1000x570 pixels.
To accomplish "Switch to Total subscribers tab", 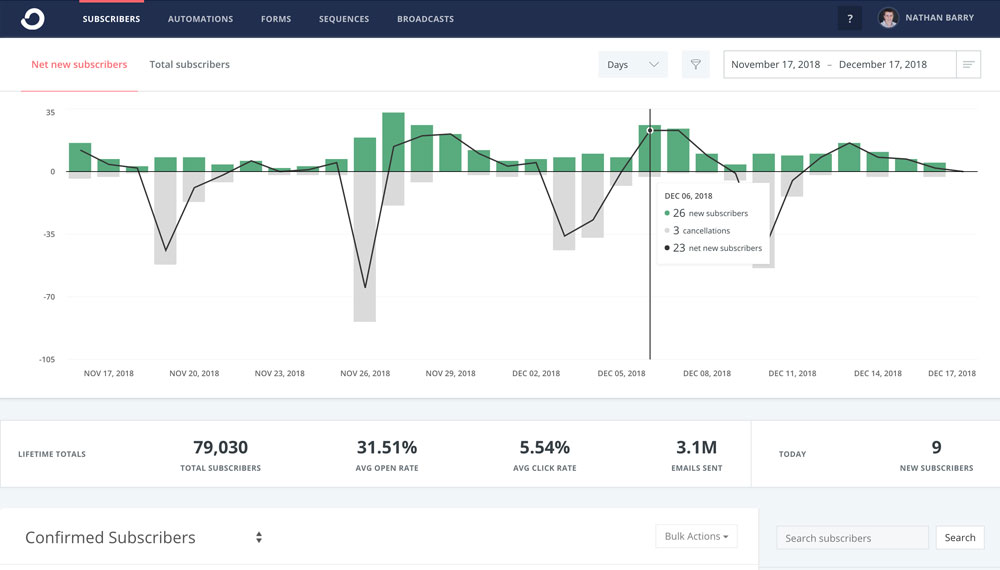I will 189,65.
